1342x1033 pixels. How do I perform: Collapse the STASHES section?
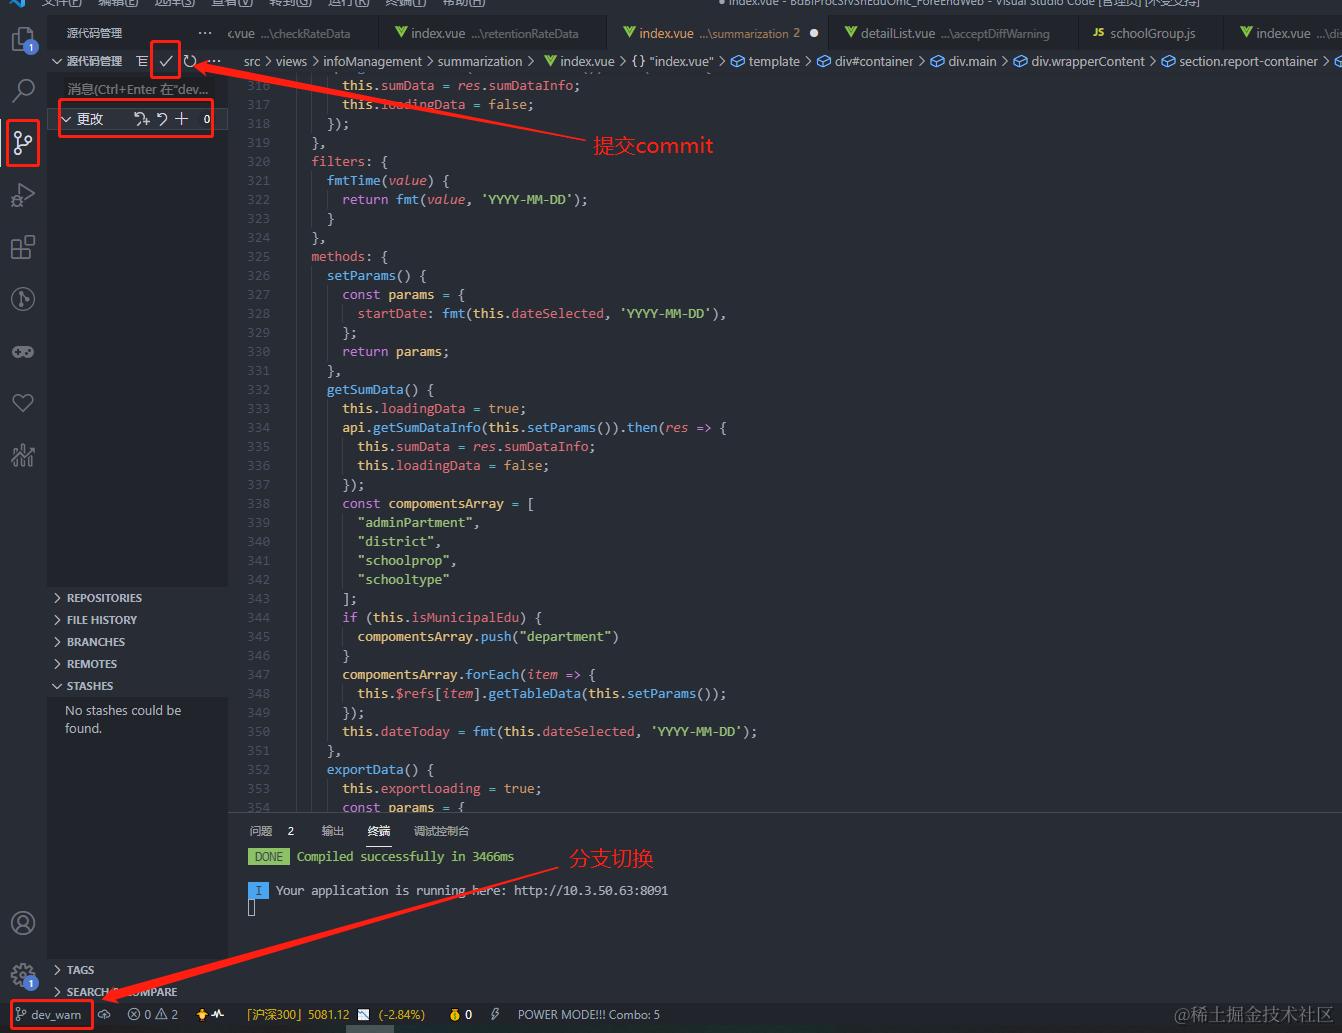pyautogui.click(x=89, y=686)
